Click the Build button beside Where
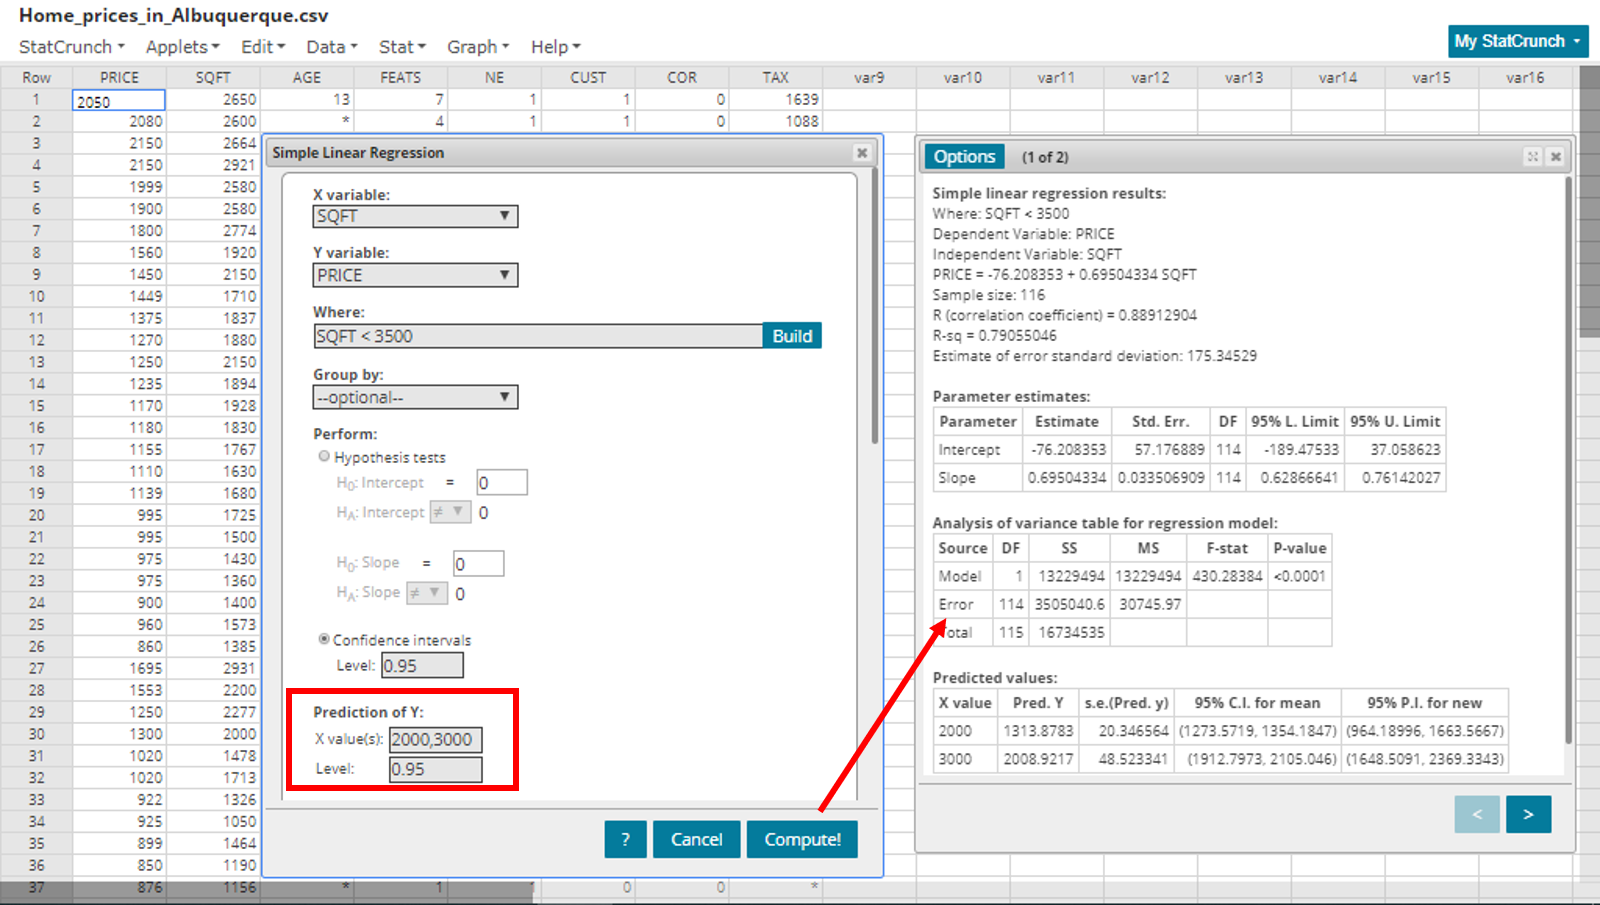This screenshot has width=1600, height=905. click(792, 336)
